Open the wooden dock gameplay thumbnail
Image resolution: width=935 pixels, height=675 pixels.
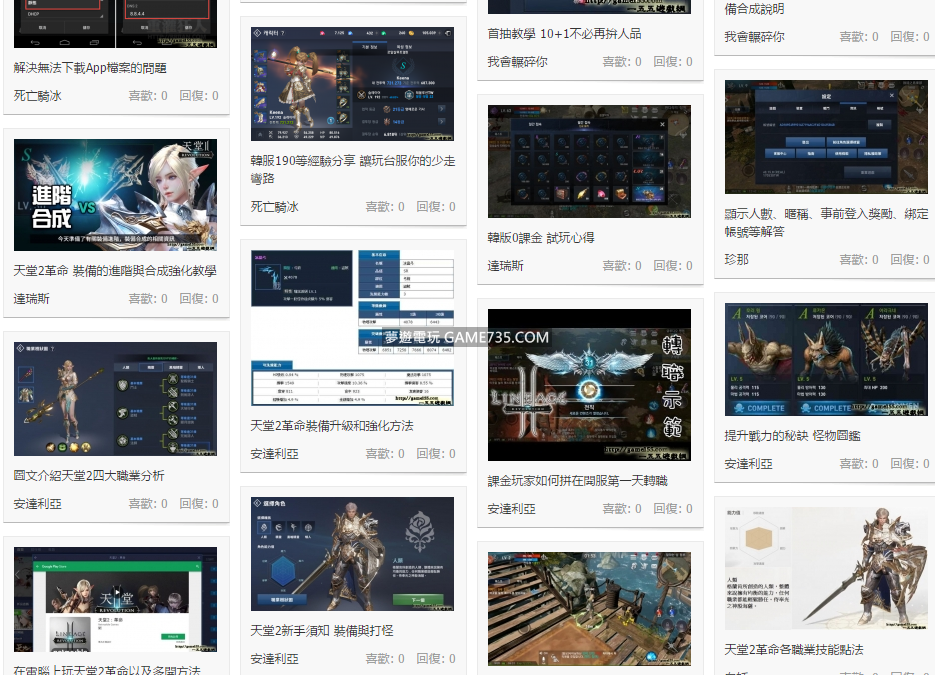coord(589,609)
